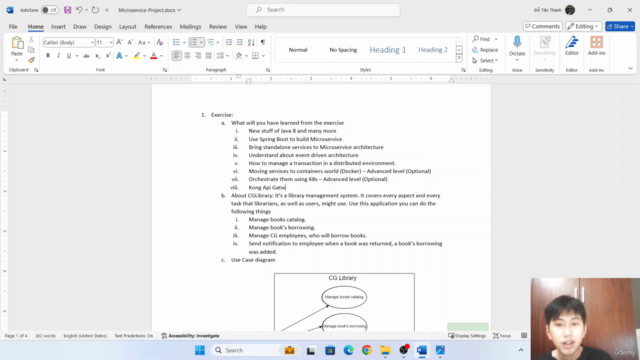Justify the paragraph text
Screen dimensions: 640x360
[x=209, y=56]
